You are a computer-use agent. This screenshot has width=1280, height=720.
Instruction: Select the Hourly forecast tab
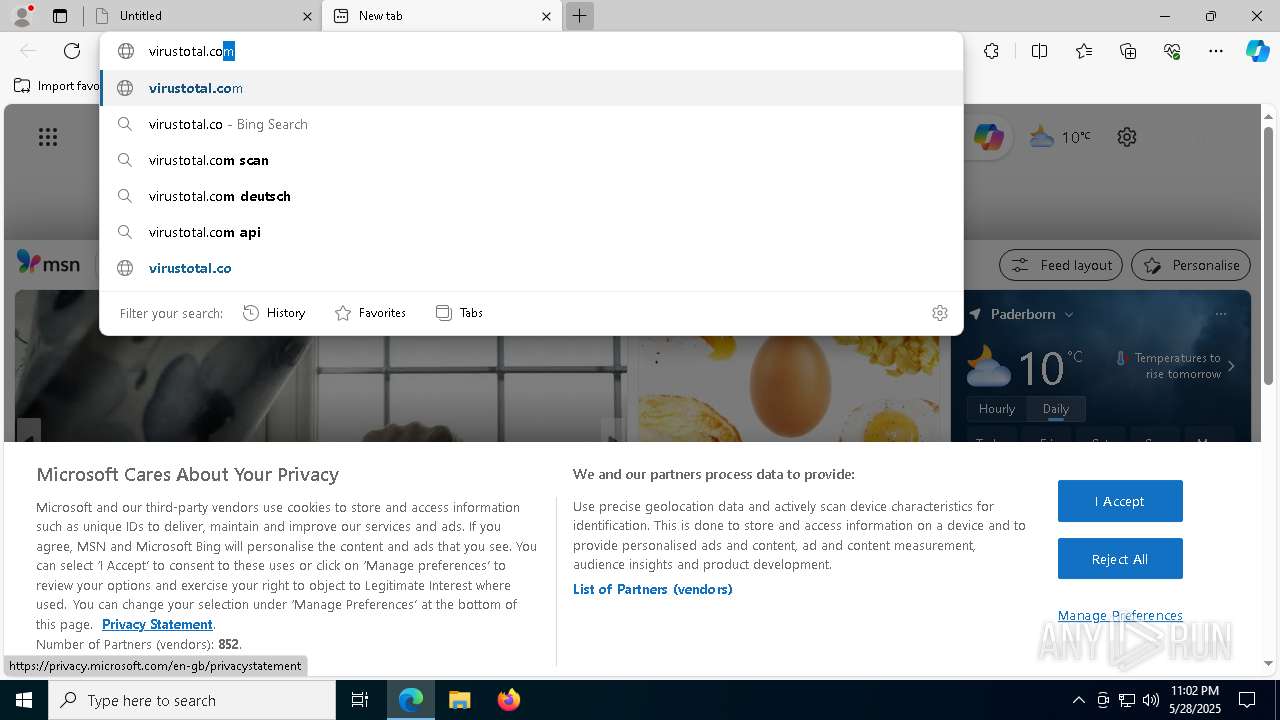click(x=997, y=409)
